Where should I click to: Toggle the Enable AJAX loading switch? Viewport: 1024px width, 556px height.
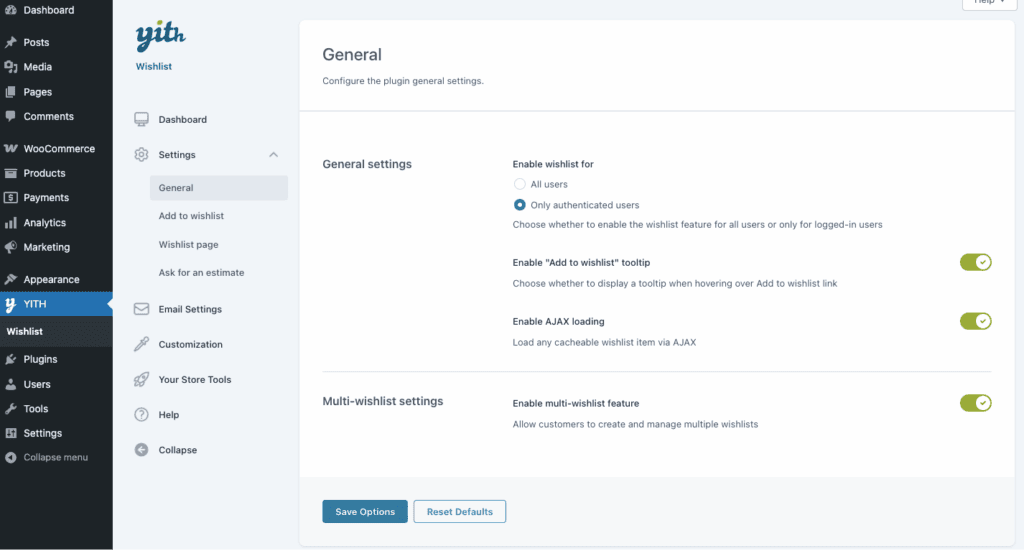976,321
